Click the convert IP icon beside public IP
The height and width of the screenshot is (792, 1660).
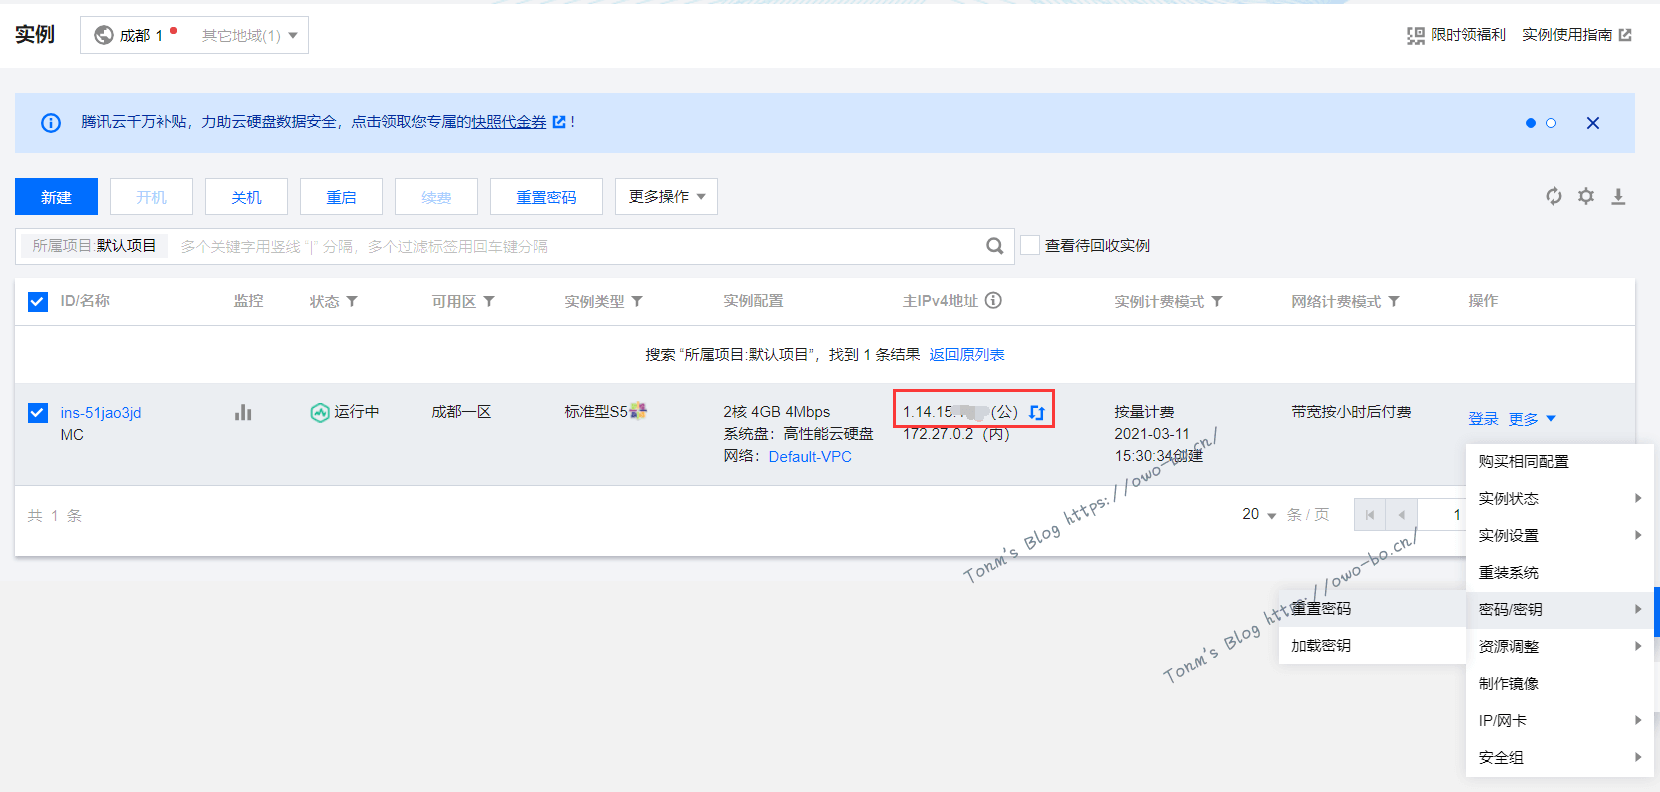(x=1037, y=412)
